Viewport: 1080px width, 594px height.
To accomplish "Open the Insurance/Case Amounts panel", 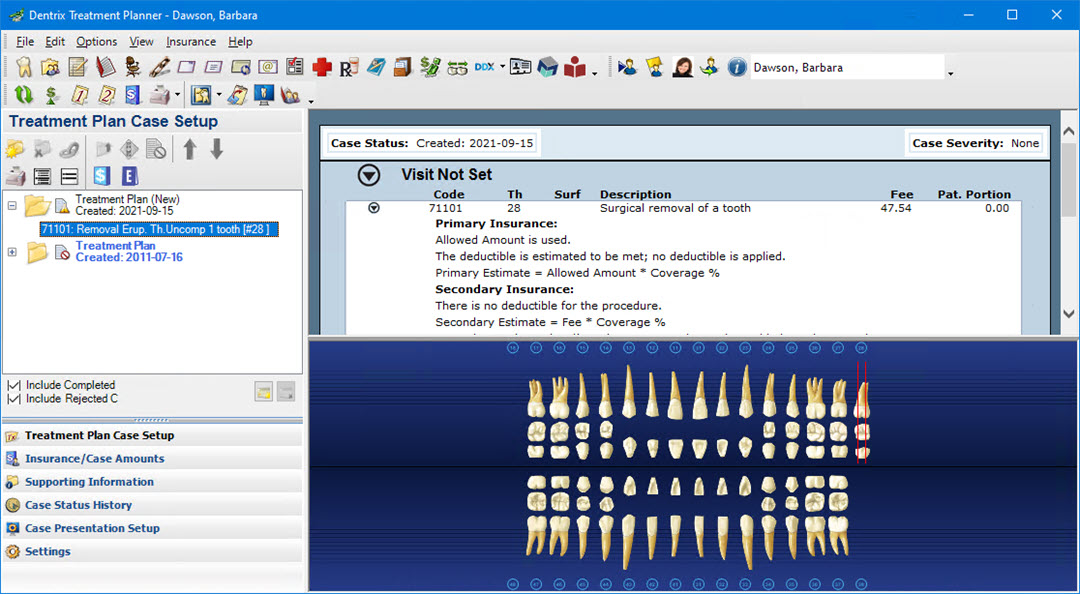I will 94,459.
